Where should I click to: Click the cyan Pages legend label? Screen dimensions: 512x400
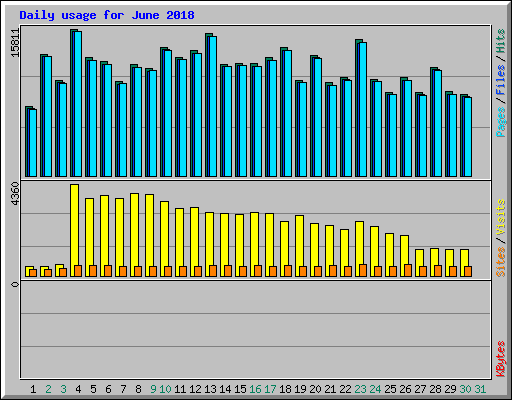(501, 122)
